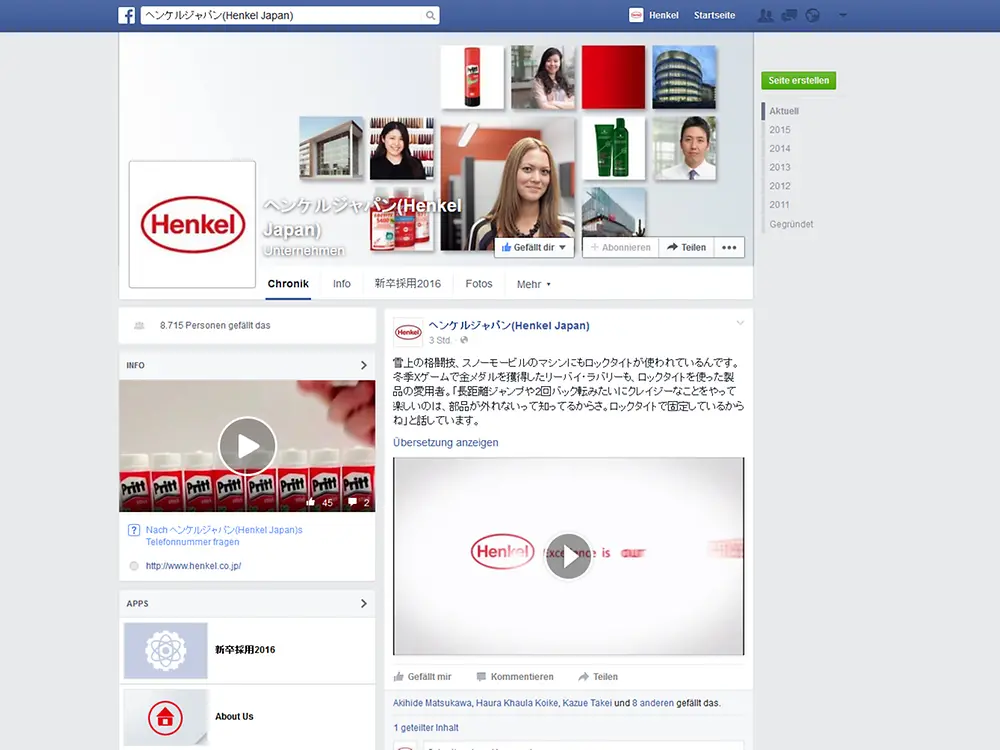The width and height of the screenshot is (1000, 750).
Task: Jump to 2012 in timeline
Action: tap(779, 186)
